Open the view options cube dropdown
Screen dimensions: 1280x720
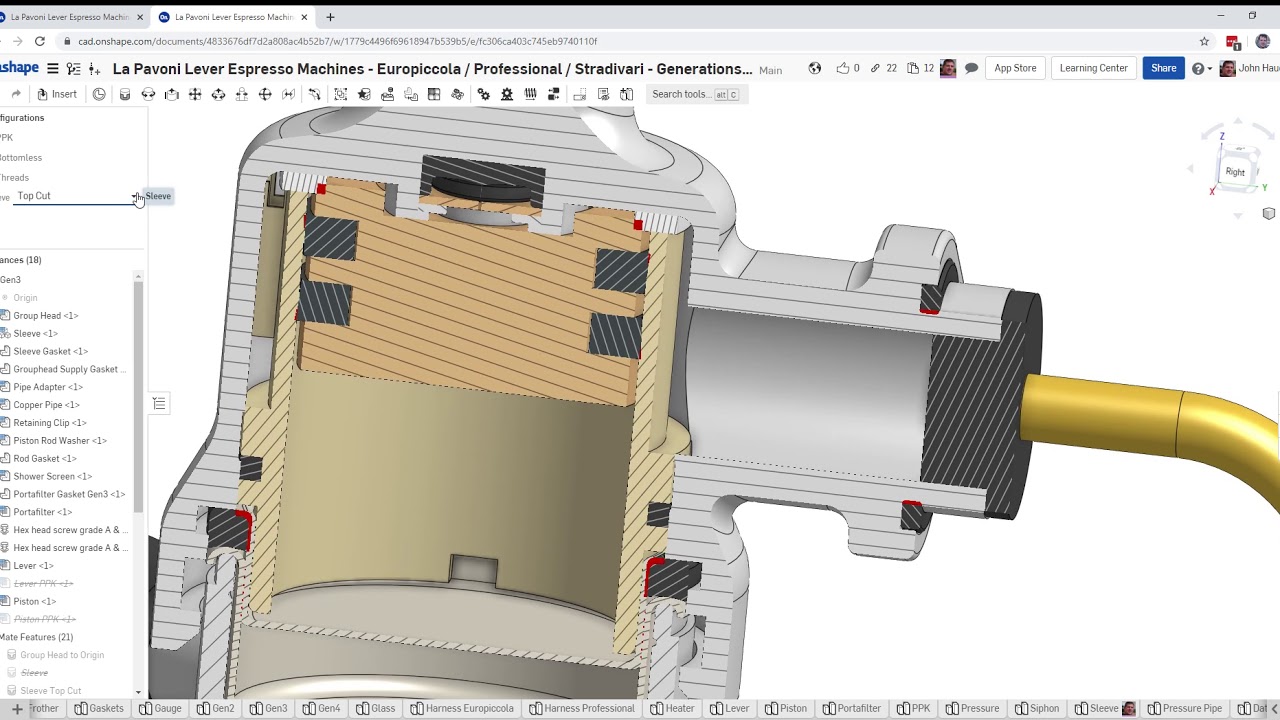tap(1269, 214)
